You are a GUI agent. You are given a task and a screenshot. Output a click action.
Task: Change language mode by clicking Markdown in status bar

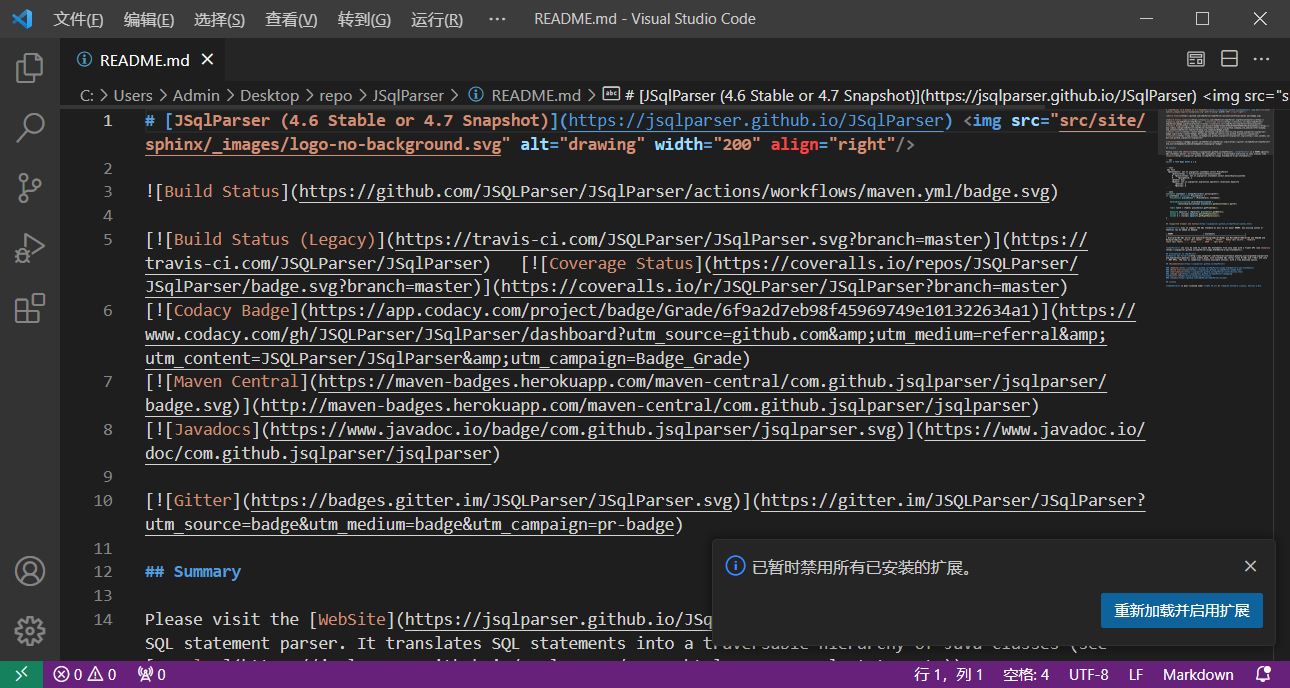(1198, 674)
